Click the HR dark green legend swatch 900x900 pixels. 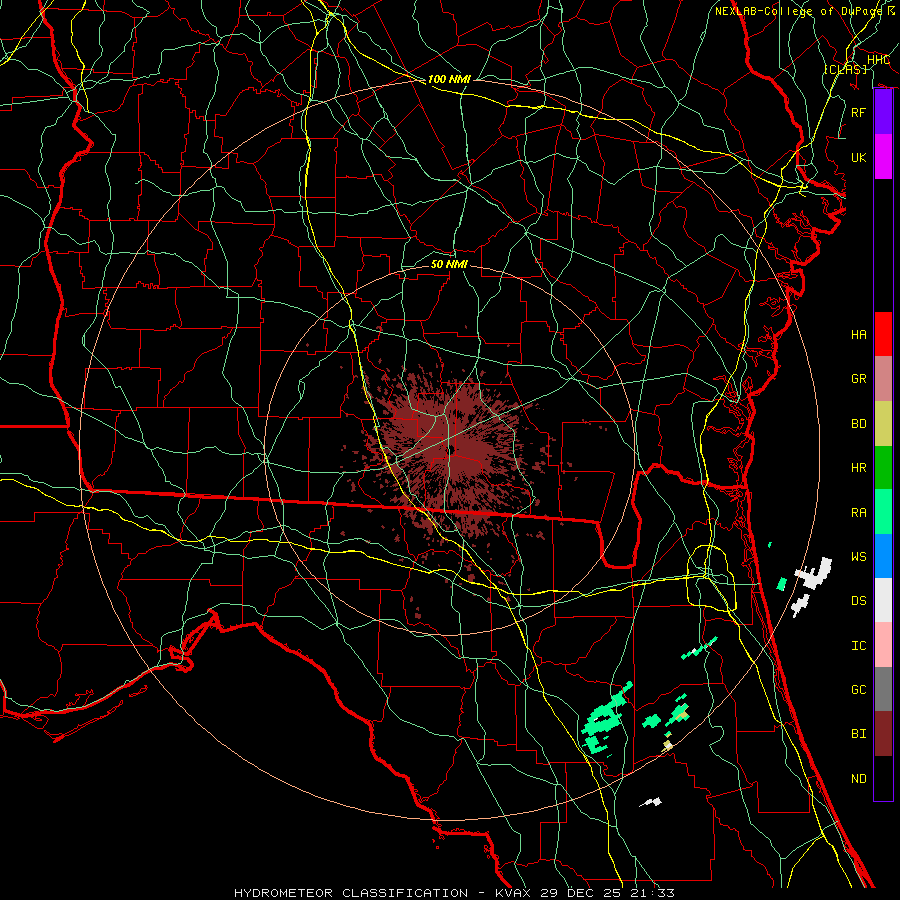[x=883, y=467]
